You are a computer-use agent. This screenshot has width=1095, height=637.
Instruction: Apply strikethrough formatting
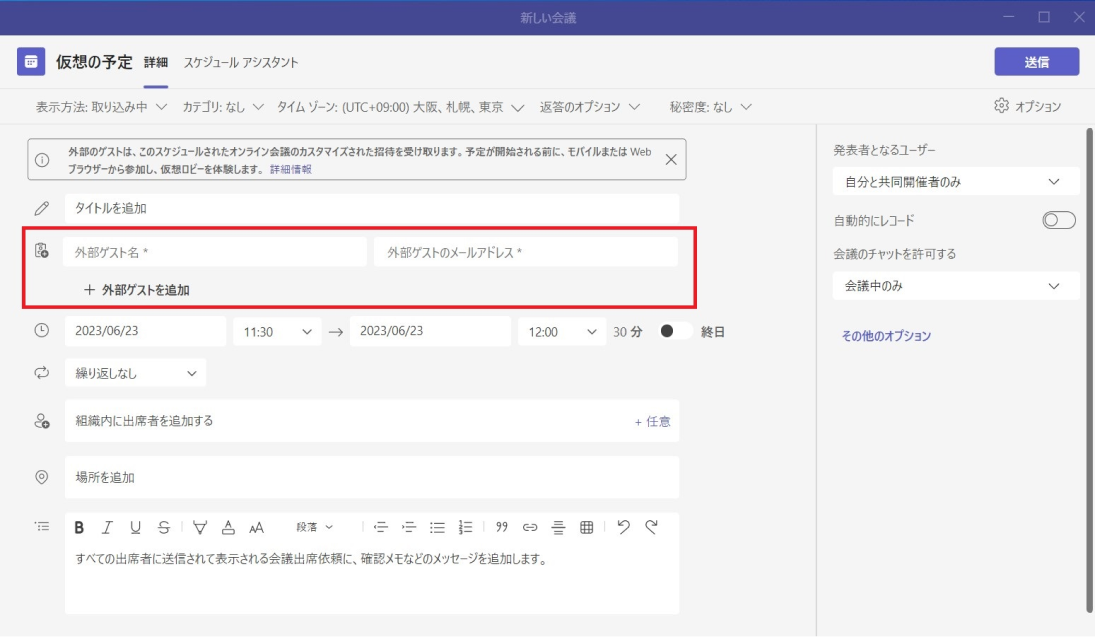click(163, 527)
